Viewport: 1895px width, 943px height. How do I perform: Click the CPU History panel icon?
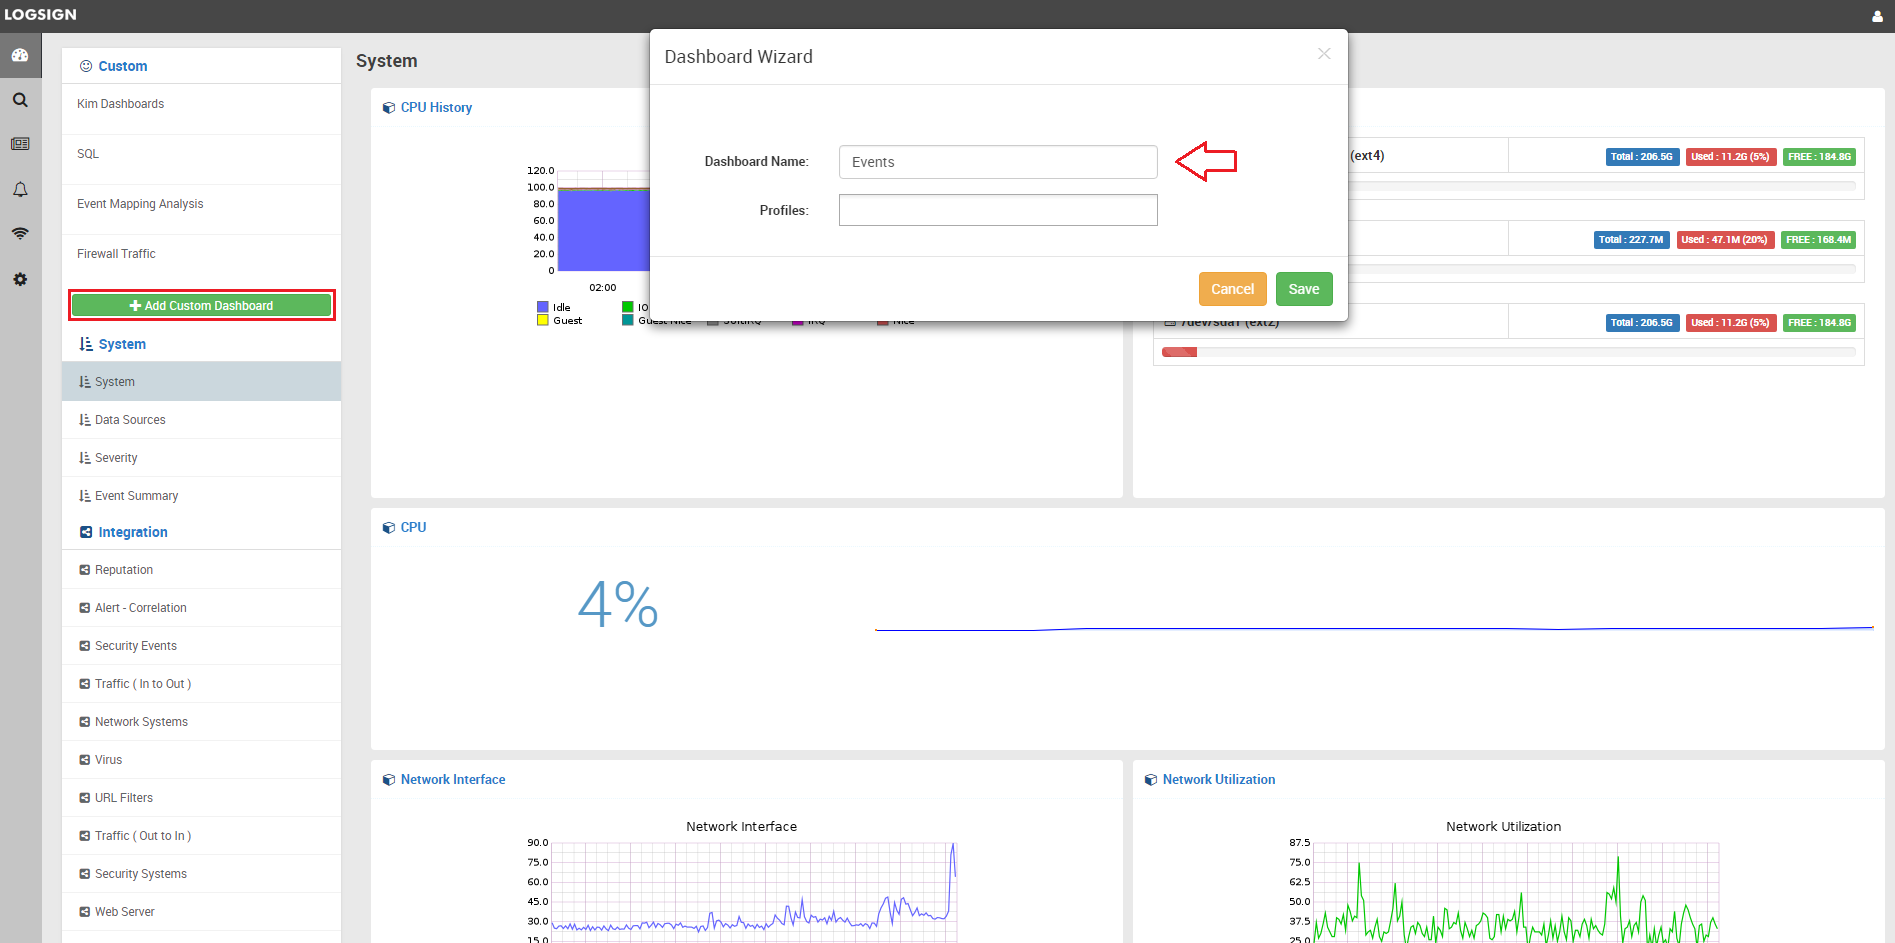coord(389,107)
